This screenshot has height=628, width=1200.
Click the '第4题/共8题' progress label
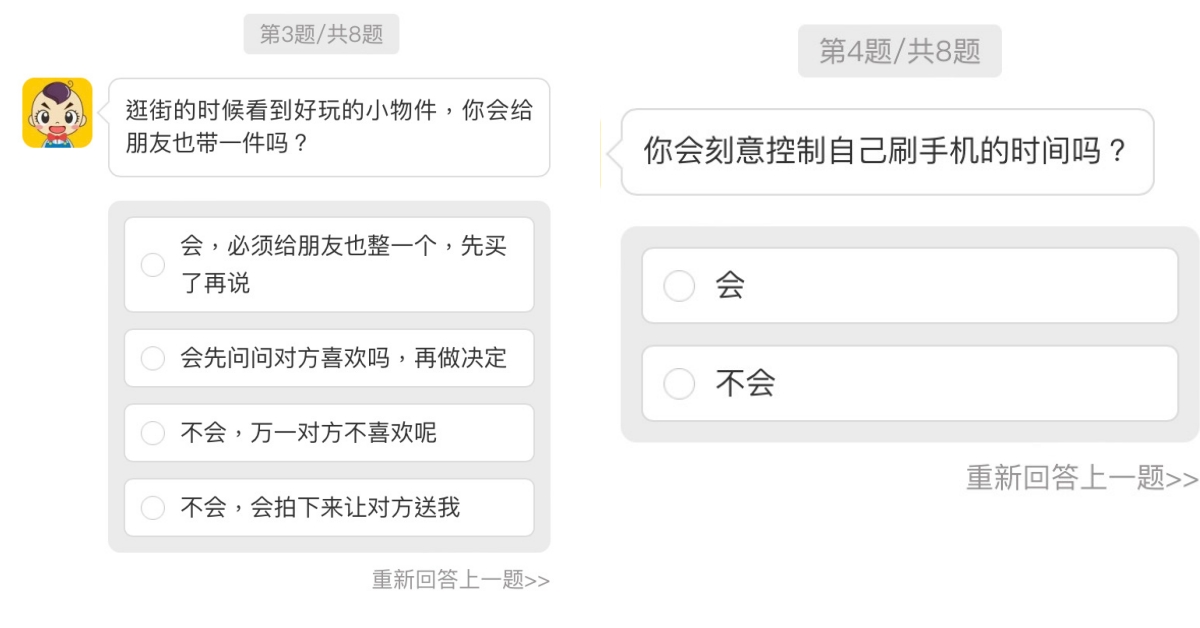tap(900, 51)
